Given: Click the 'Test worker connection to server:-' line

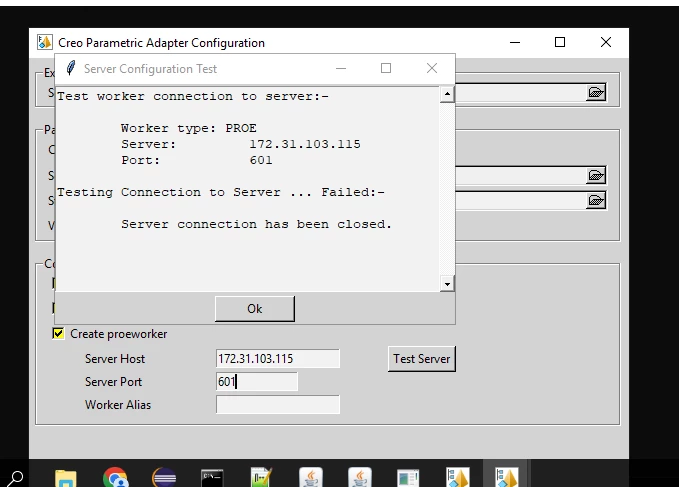Looking at the screenshot, I should (193, 96).
